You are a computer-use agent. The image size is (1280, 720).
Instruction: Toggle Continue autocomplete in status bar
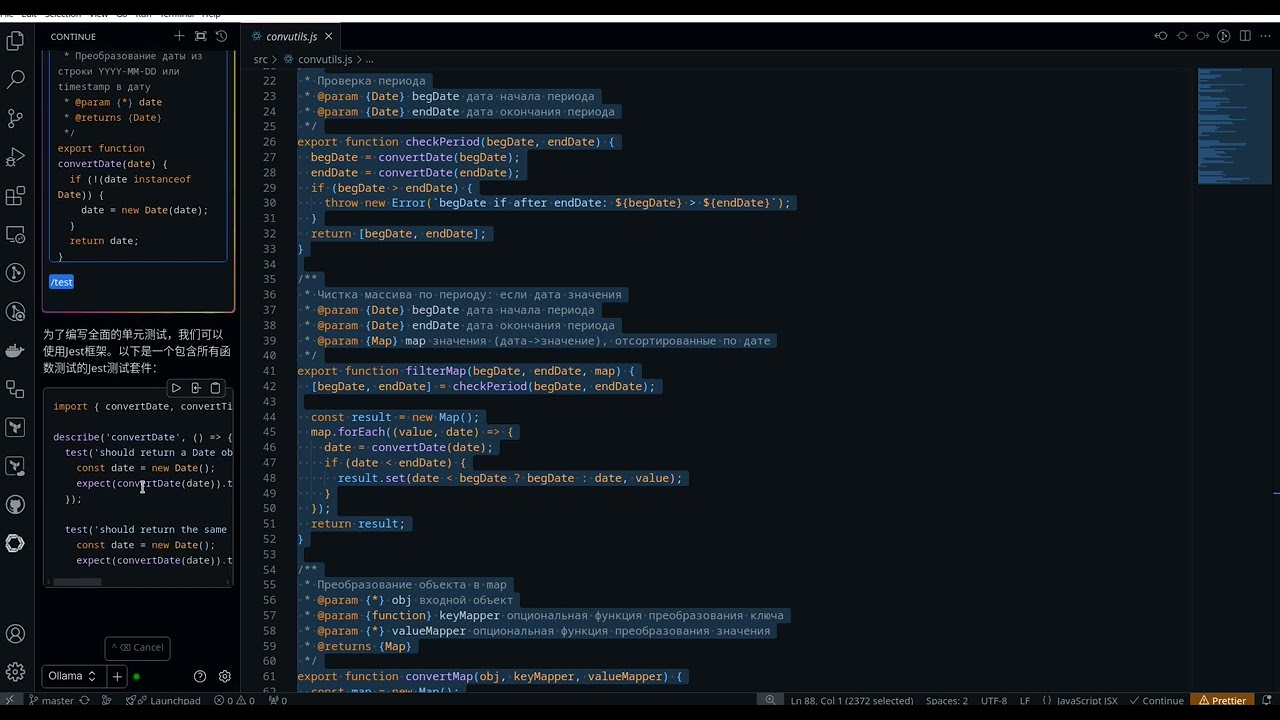(1156, 701)
